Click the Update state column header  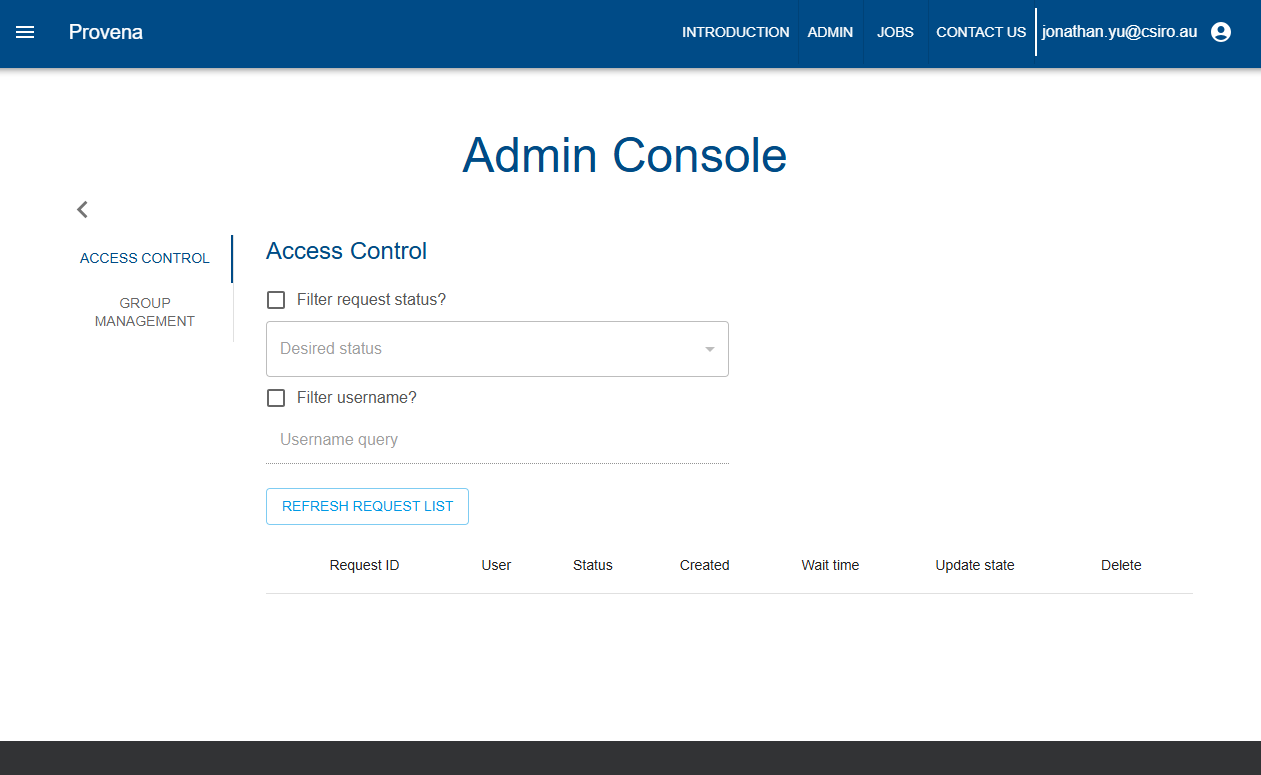pos(975,565)
